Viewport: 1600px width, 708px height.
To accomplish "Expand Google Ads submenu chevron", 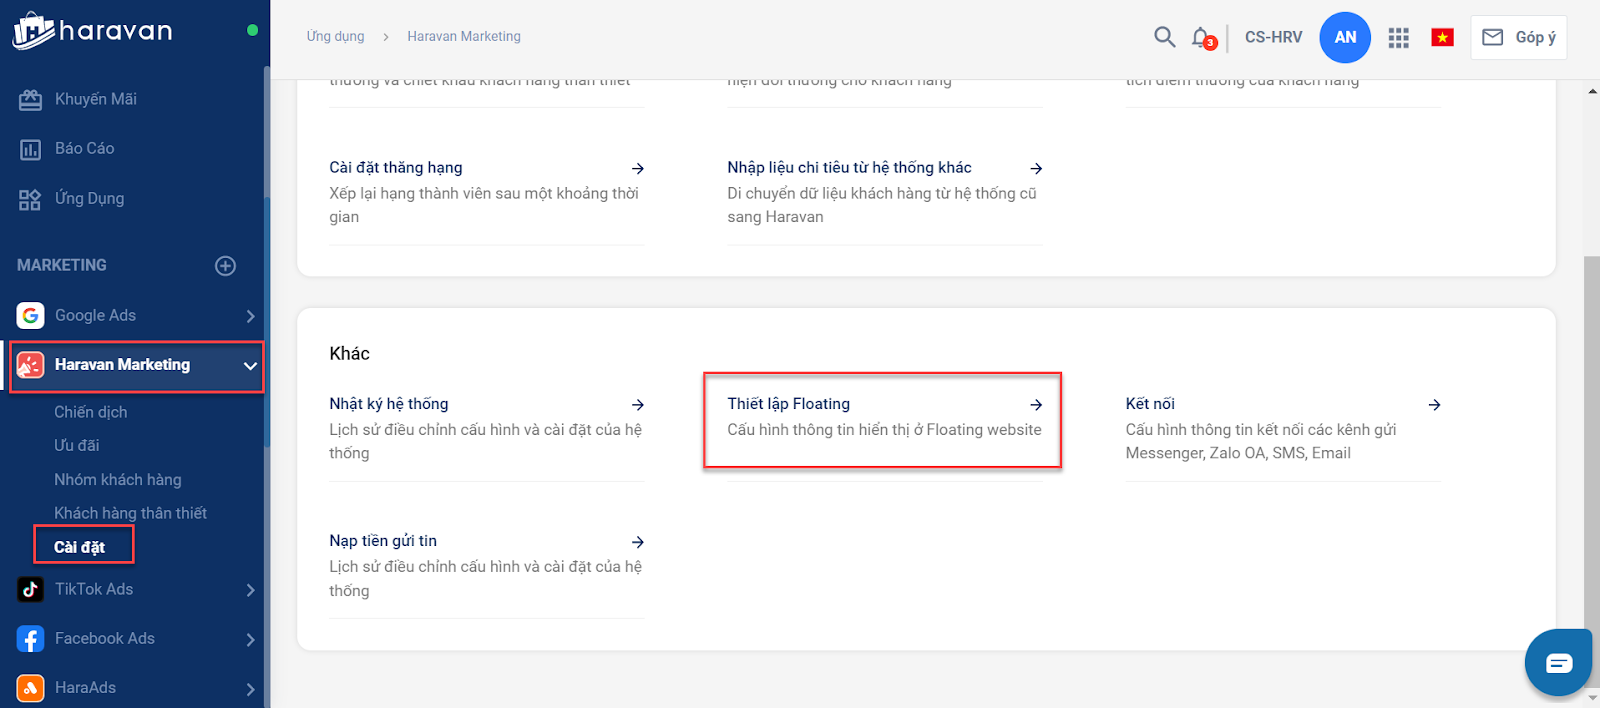I will tap(250, 316).
